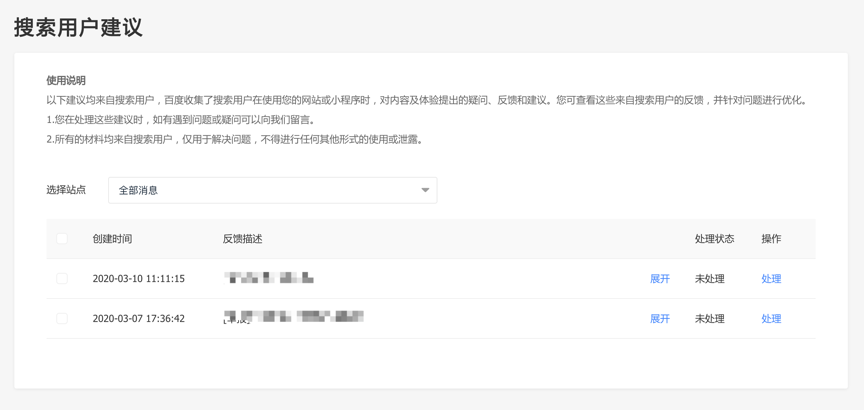Click the 操作 column header
Screen dimensions: 864x410
[771, 239]
